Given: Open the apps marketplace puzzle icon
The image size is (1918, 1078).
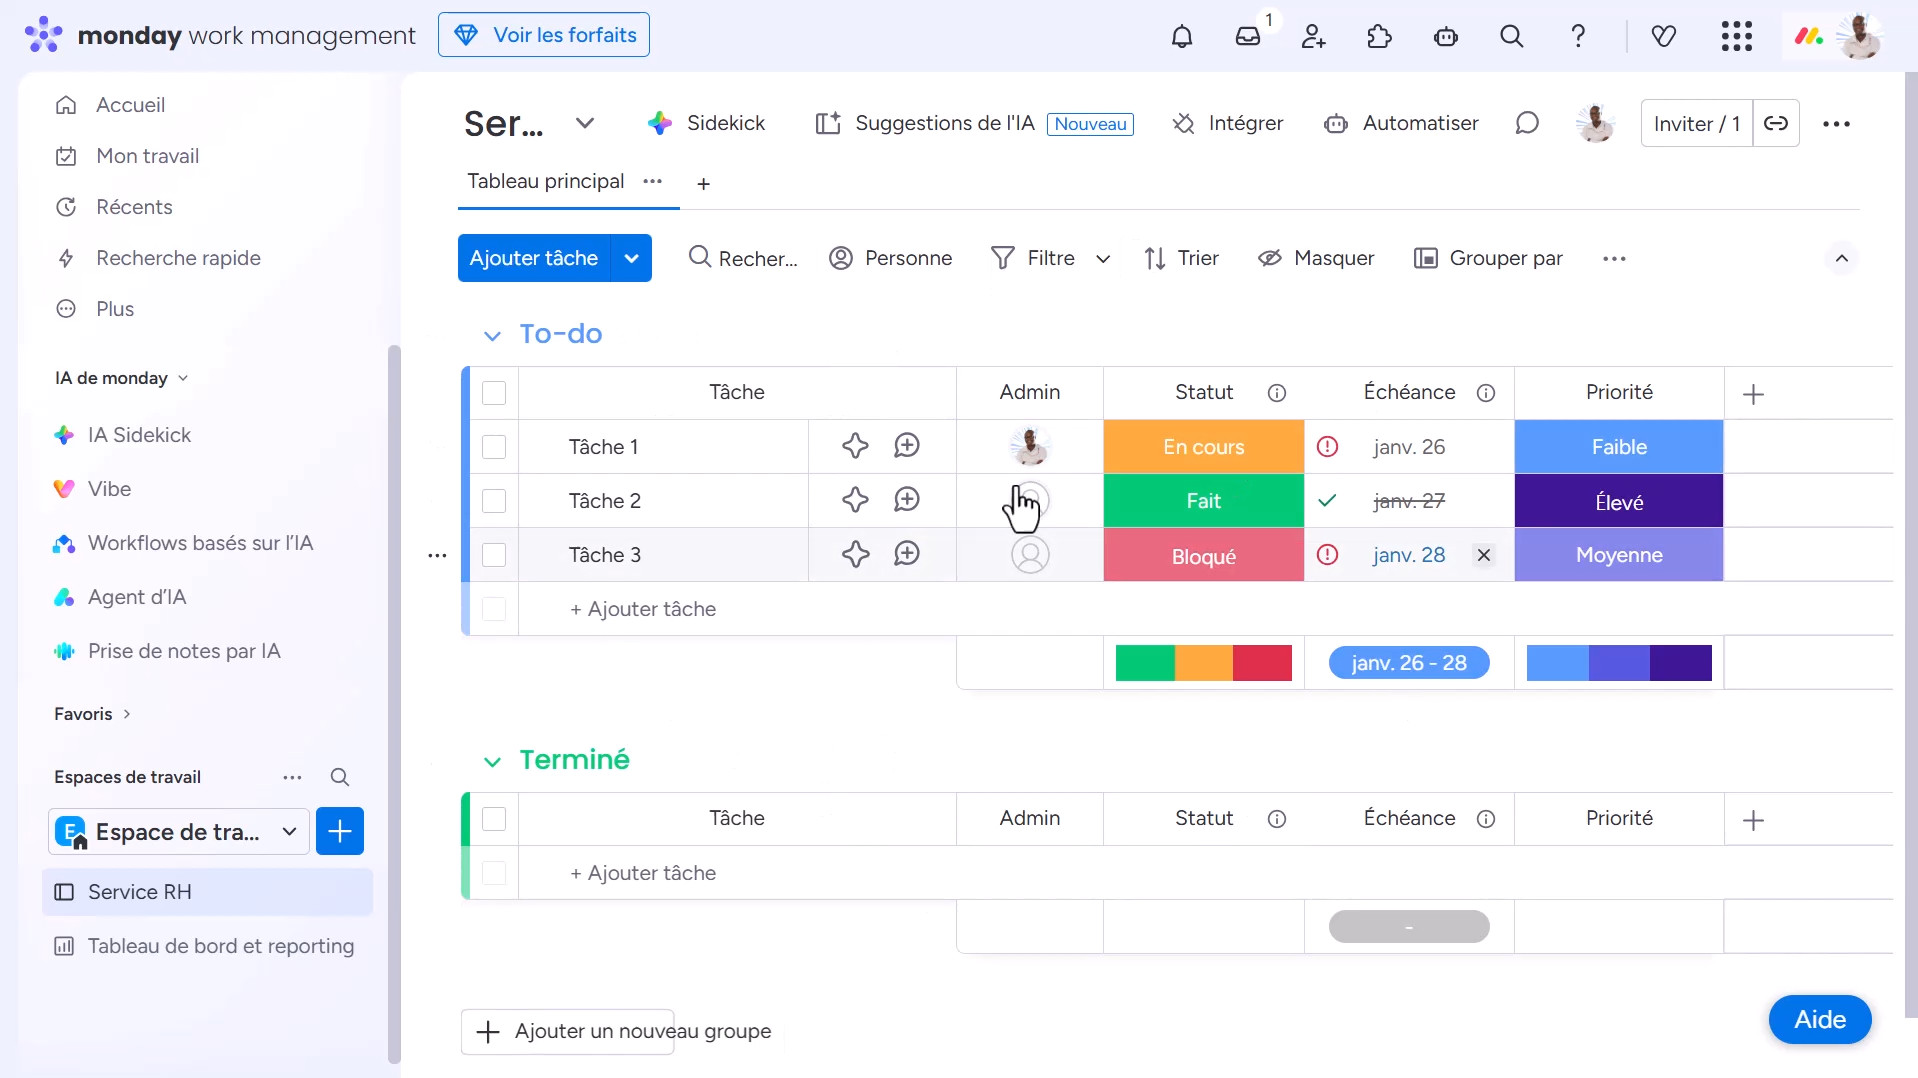Looking at the screenshot, I should 1379,37.
